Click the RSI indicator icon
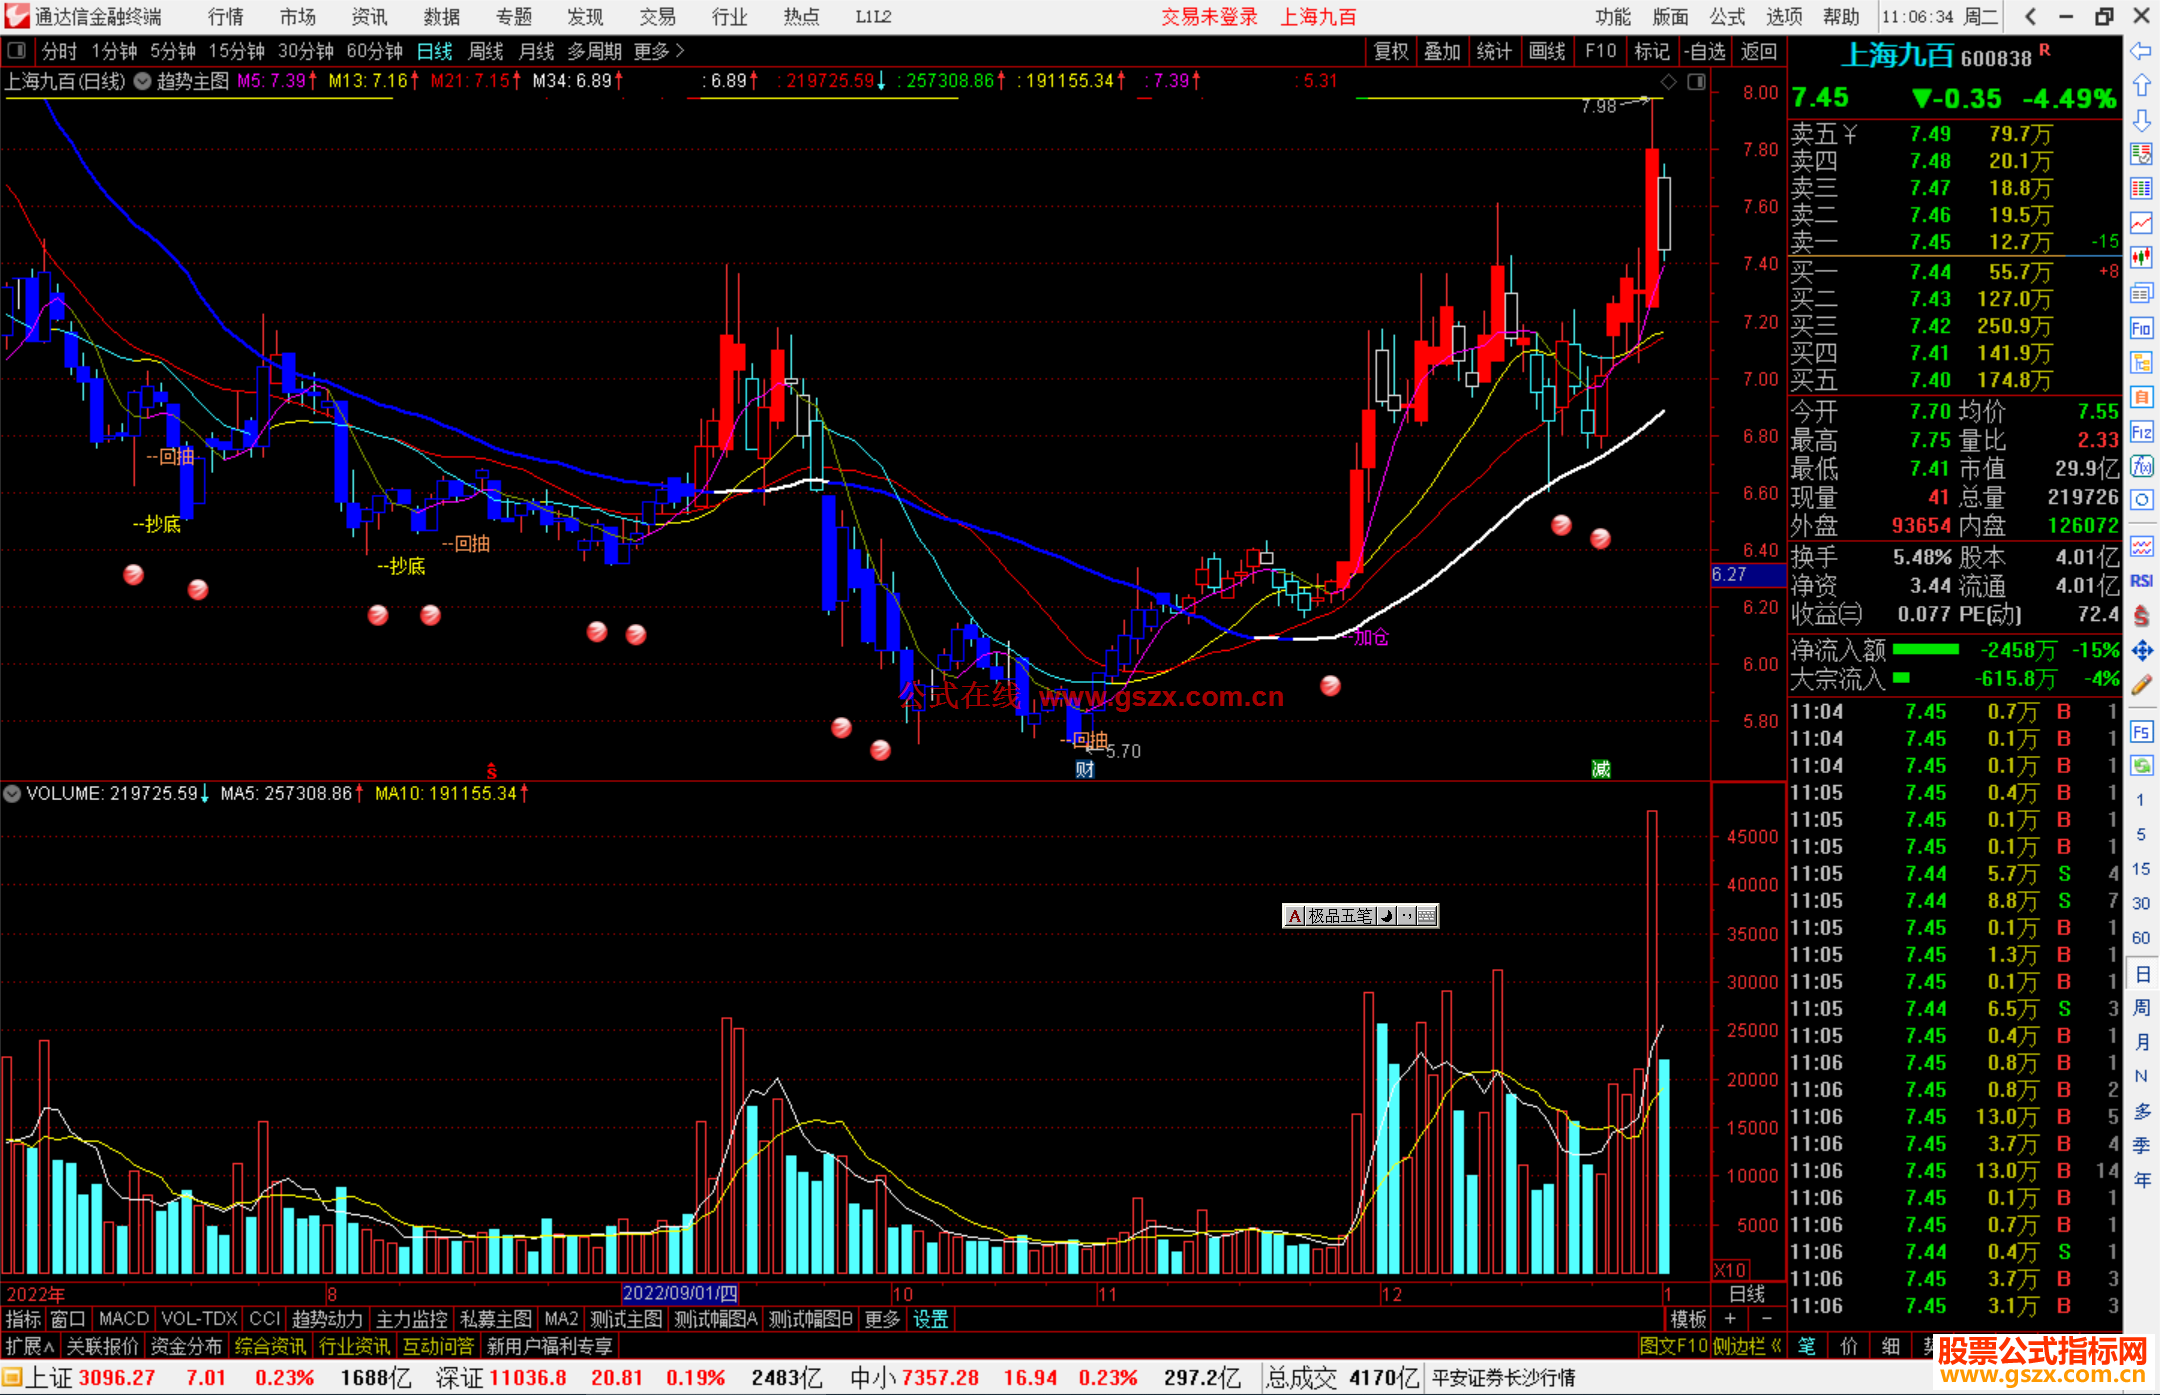The image size is (2160, 1395). (2141, 581)
